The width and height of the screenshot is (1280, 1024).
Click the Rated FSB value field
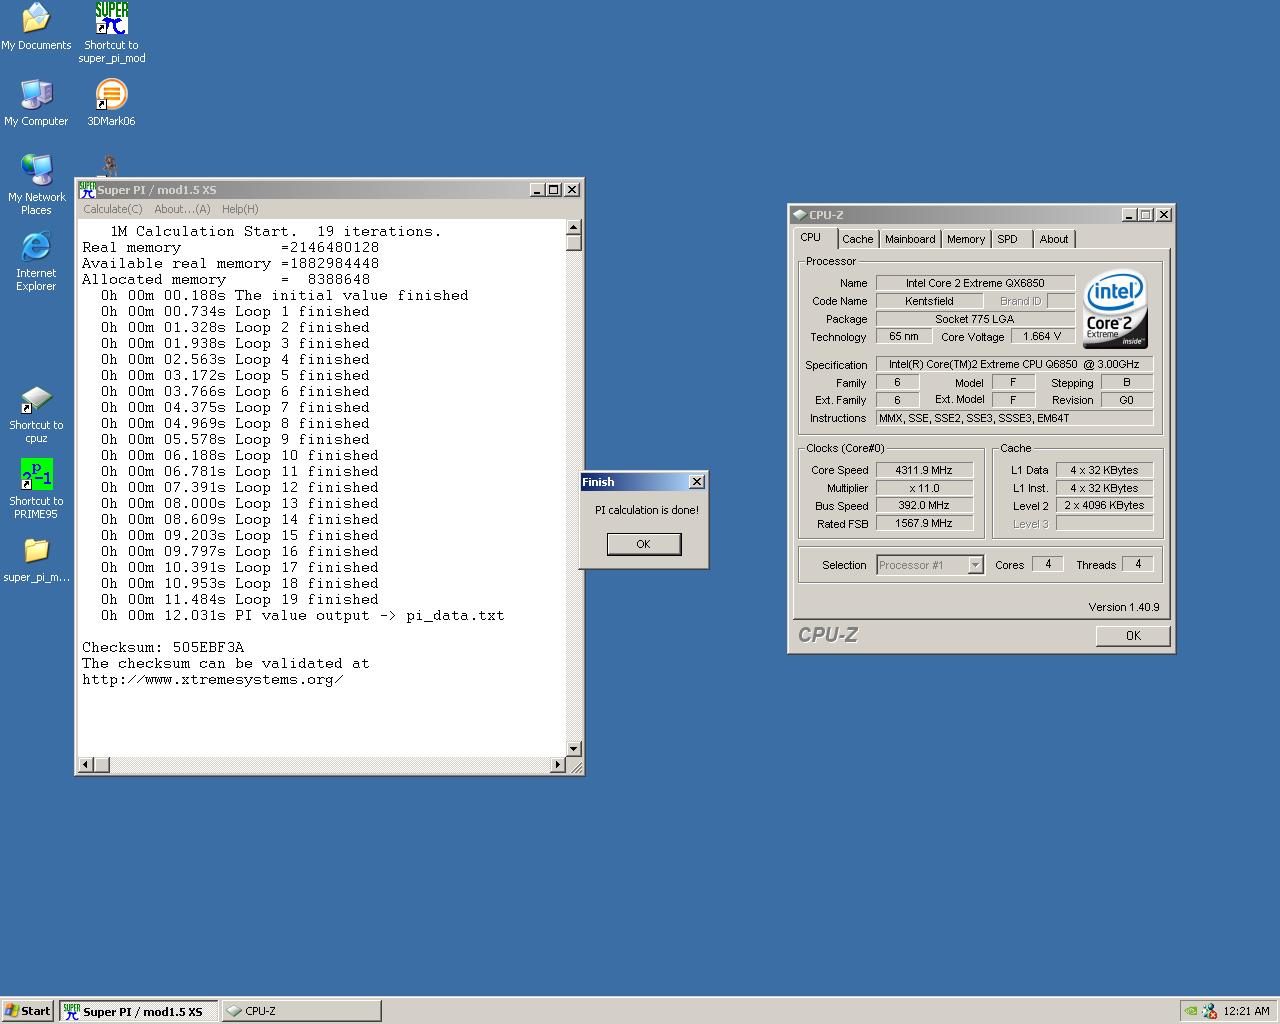(x=924, y=523)
